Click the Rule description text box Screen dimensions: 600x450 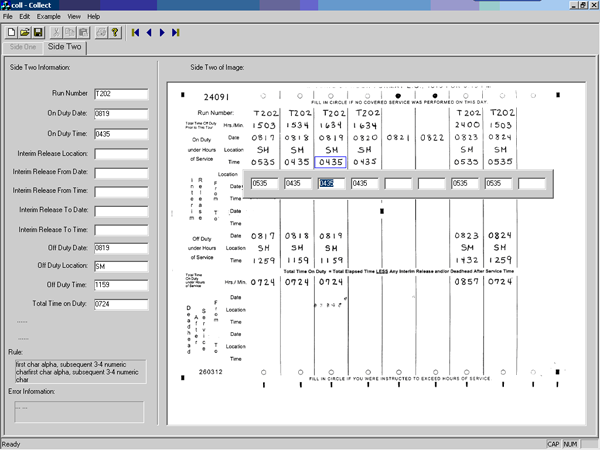tap(80, 372)
